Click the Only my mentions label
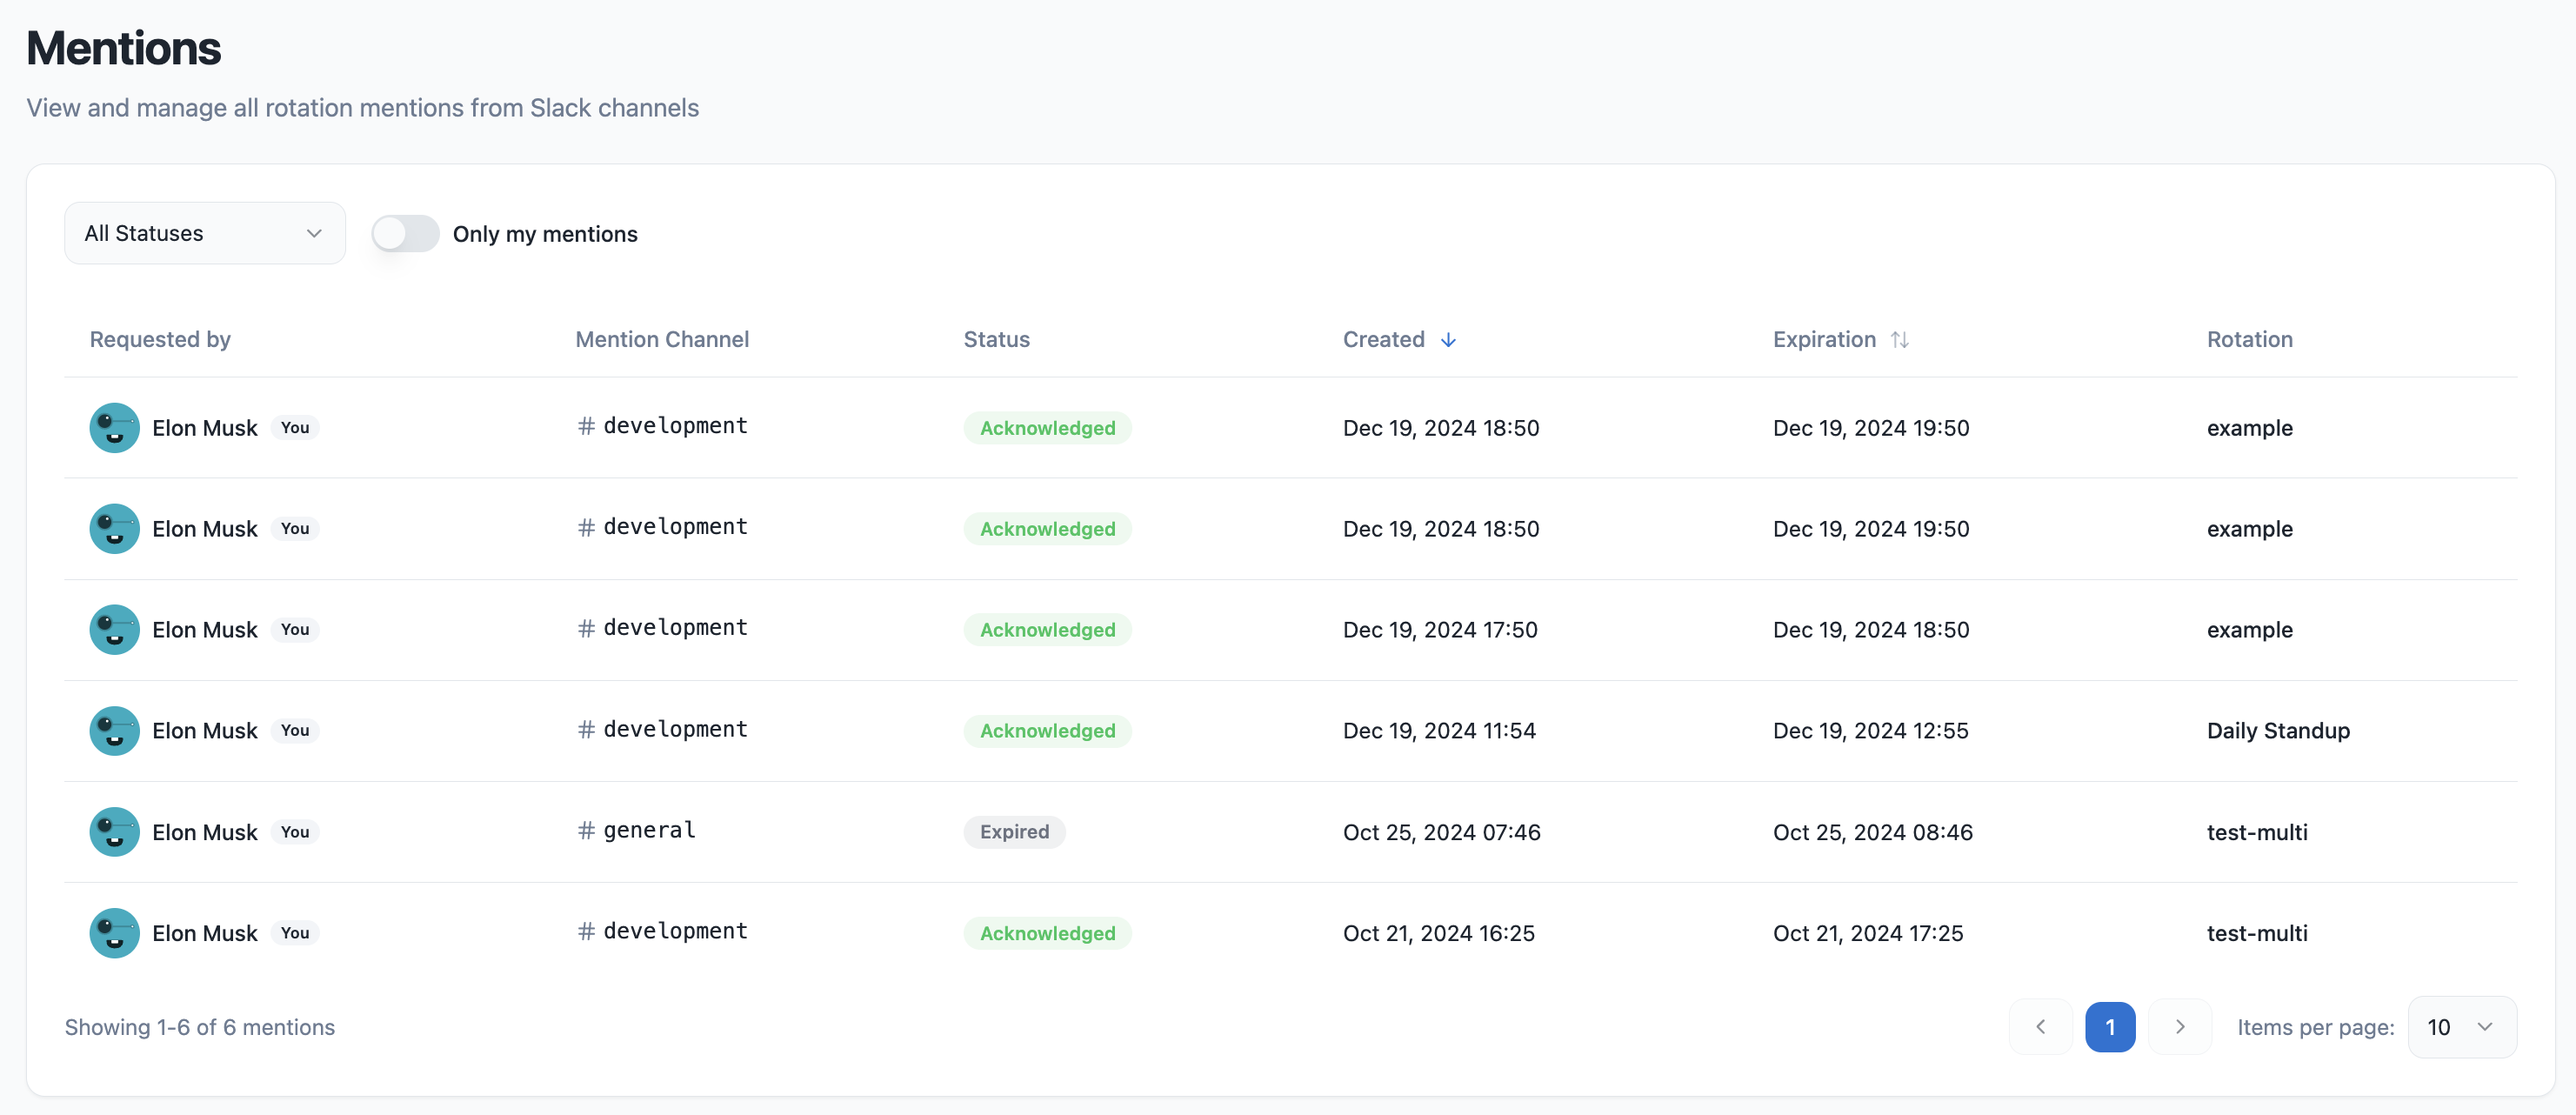2576x1115 pixels. (x=544, y=234)
